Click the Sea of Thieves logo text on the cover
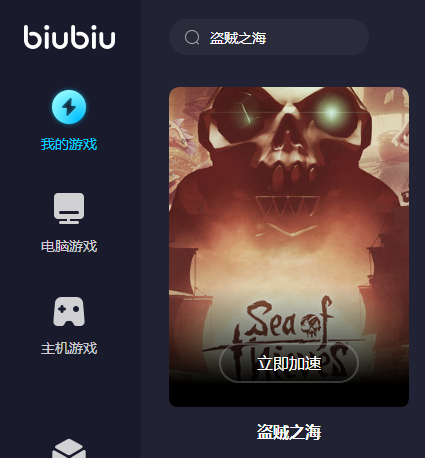425x458 pixels. click(287, 338)
